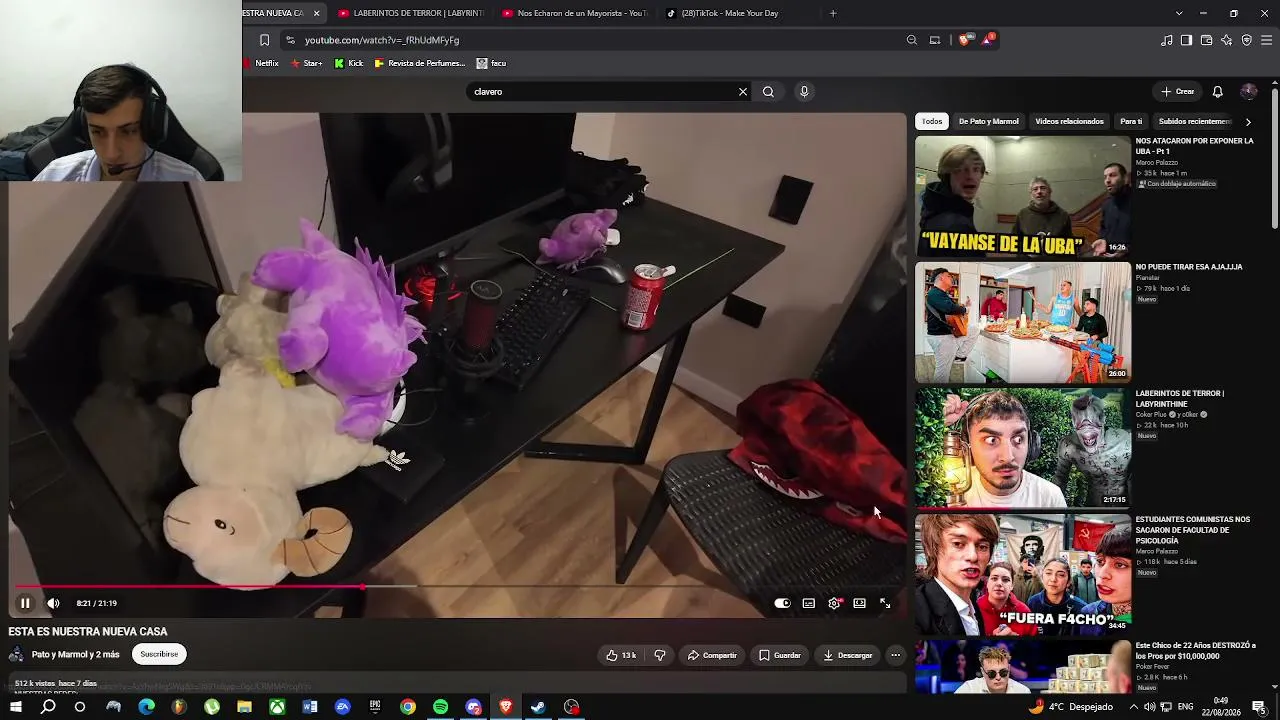
Task: Open Google Chrome from the taskbar
Action: [x=408, y=707]
